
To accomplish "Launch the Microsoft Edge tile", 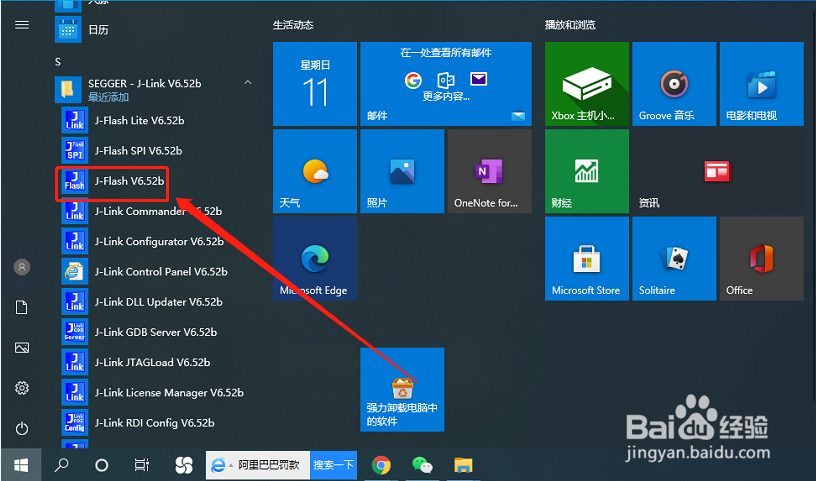I will tap(315, 259).
